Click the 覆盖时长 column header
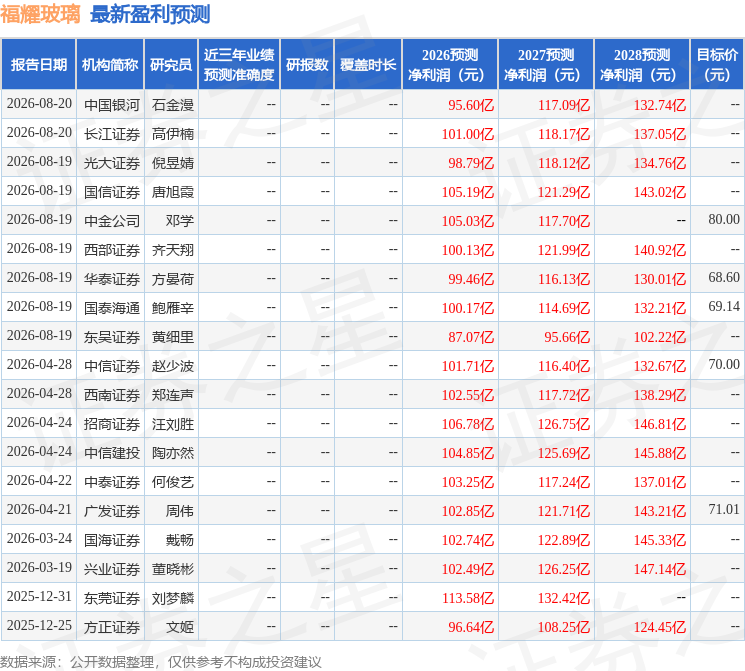 (x=368, y=64)
